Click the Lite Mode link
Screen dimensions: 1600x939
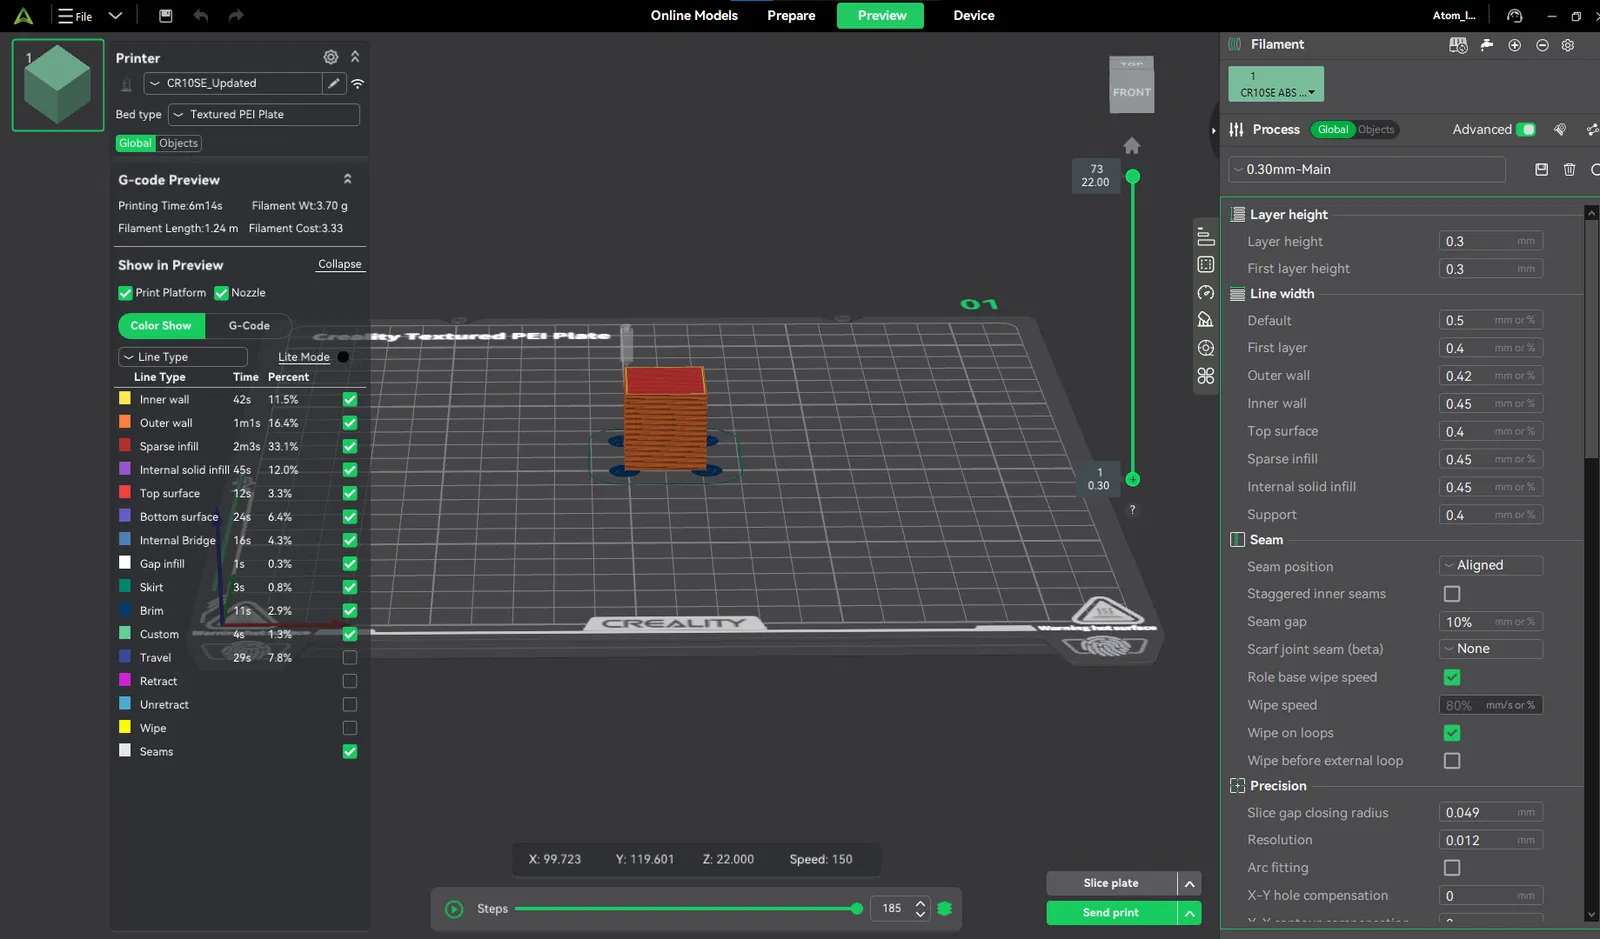[x=304, y=357]
